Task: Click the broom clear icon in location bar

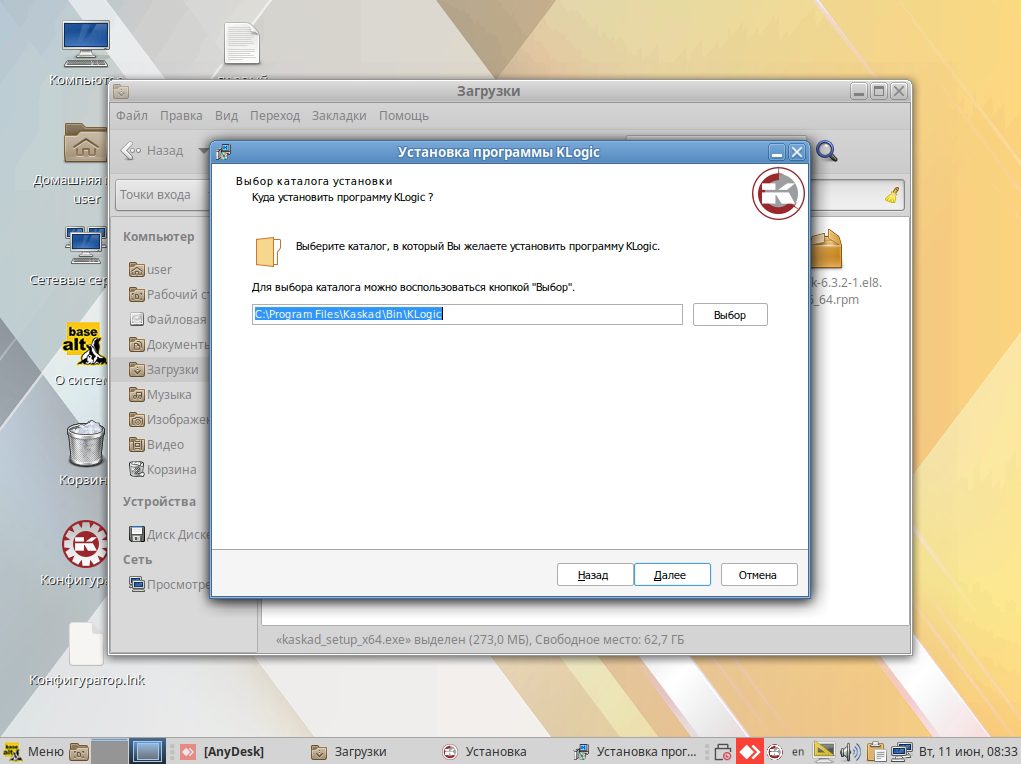Action: 892,195
